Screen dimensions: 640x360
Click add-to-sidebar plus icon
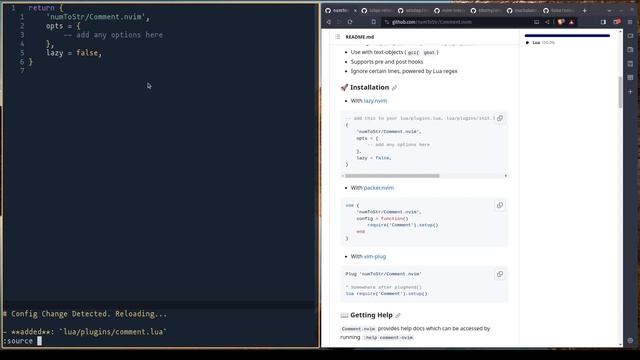pyautogui.click(x=630, y=92)
